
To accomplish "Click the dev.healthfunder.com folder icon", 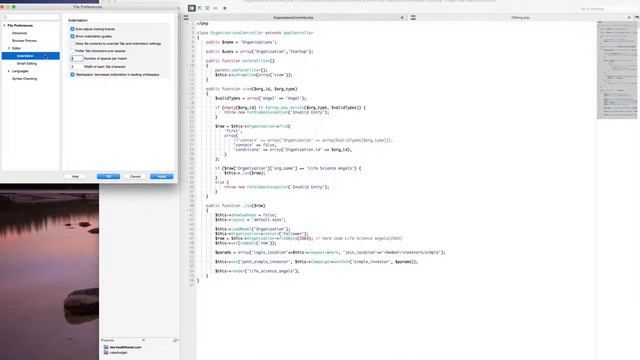I will coord(106,347).
